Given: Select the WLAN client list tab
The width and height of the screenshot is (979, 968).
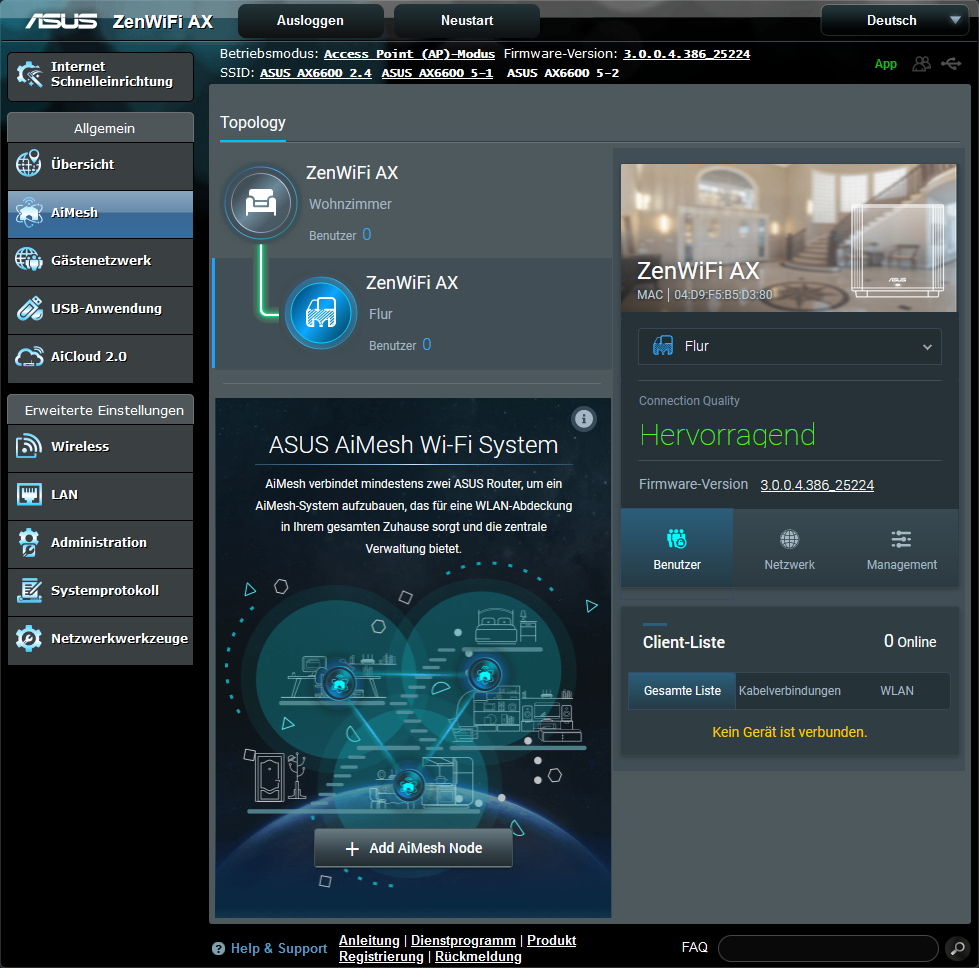Looking at the screenshot, I should pyautogui.click(x=897, y=691).
